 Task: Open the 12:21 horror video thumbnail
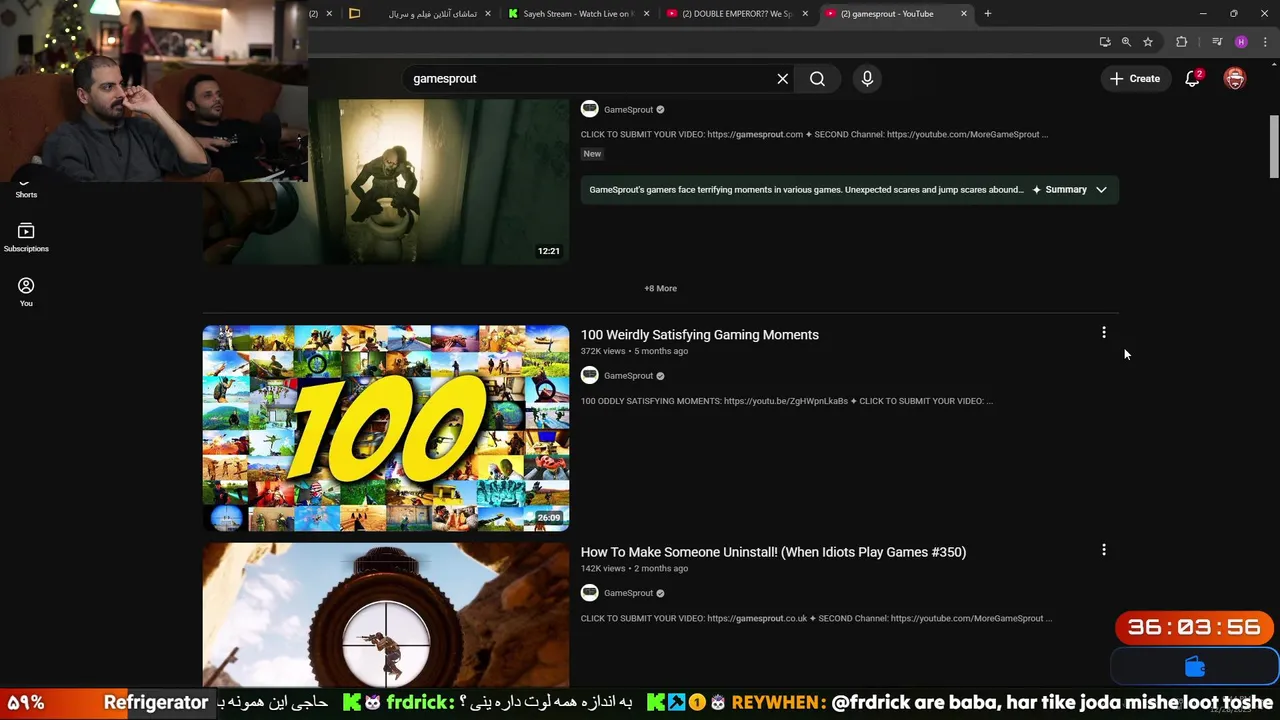click(386, 182)
